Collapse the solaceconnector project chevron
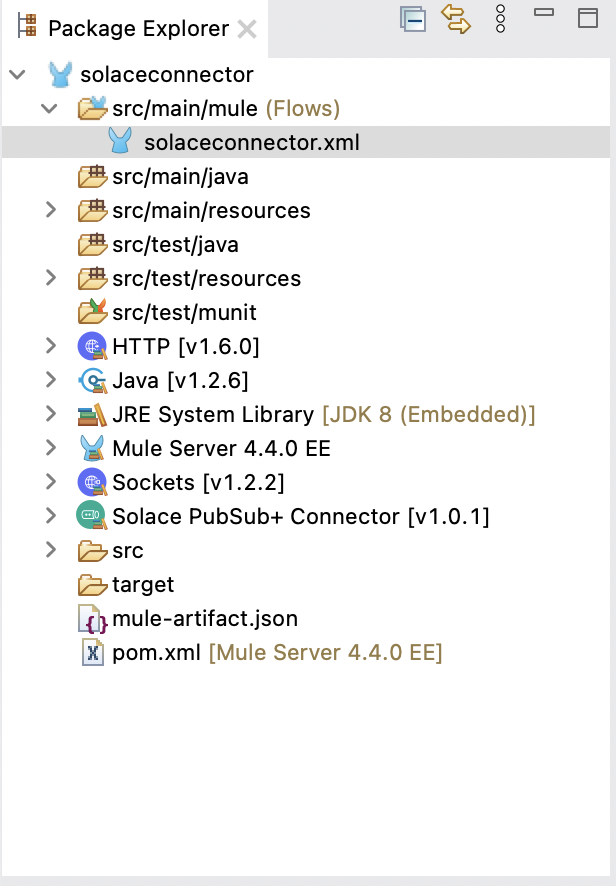The width and height of the screenshot is (616, 886). (16, 74)
